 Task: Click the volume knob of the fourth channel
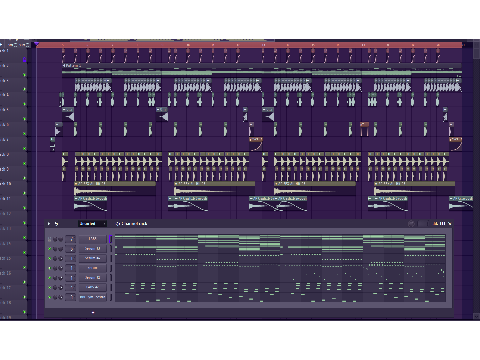(x=61, y=268)
